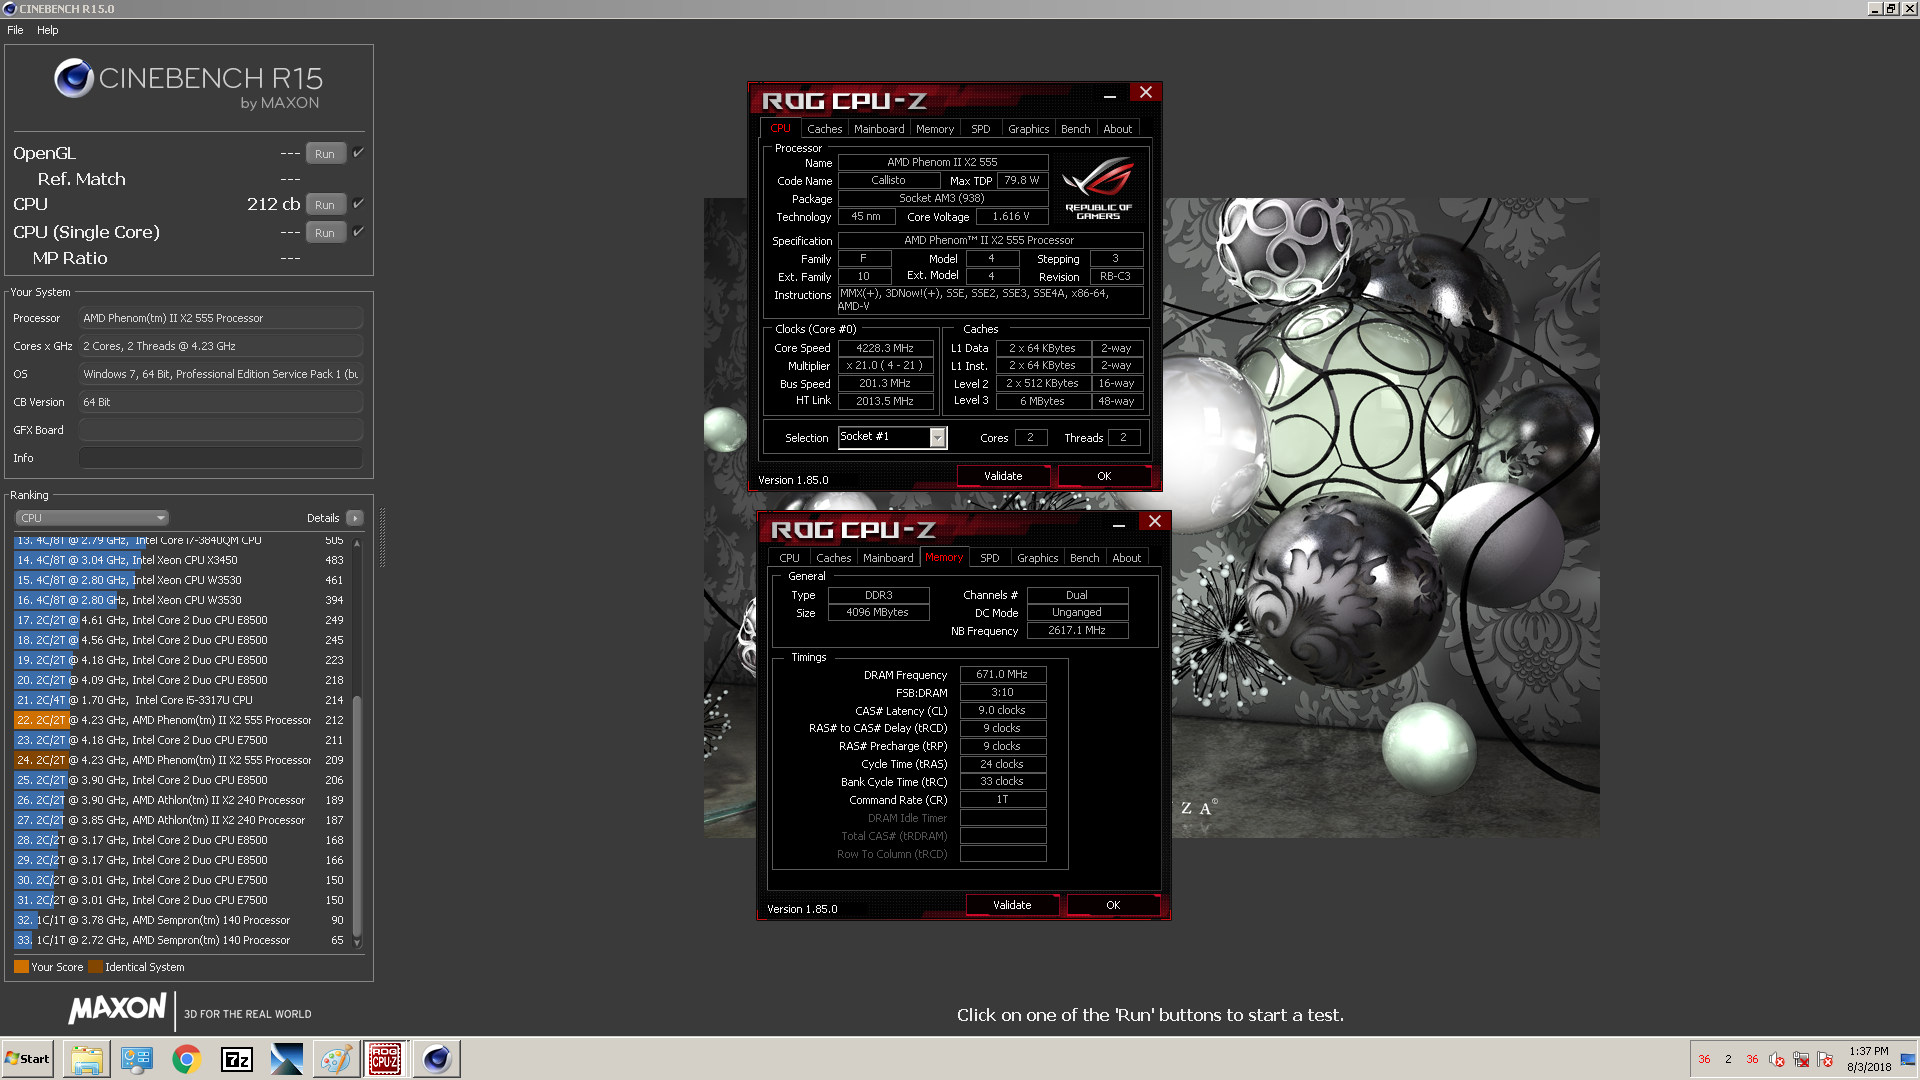Click Validate in upper CPU-Z window
The width and height of the screenshot is (1920, 1080).
click(x=1003, y=476)
